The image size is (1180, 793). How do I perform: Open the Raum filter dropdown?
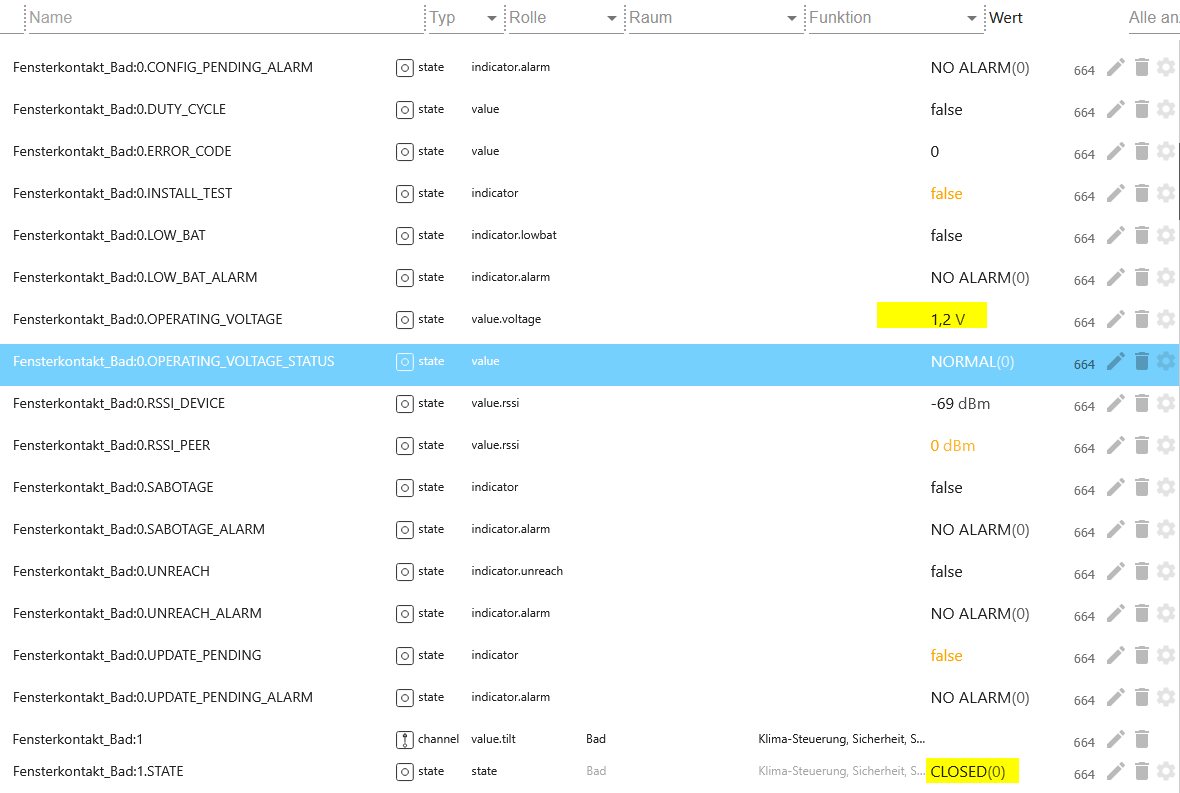pyautogui.click(x=791, y=18)
